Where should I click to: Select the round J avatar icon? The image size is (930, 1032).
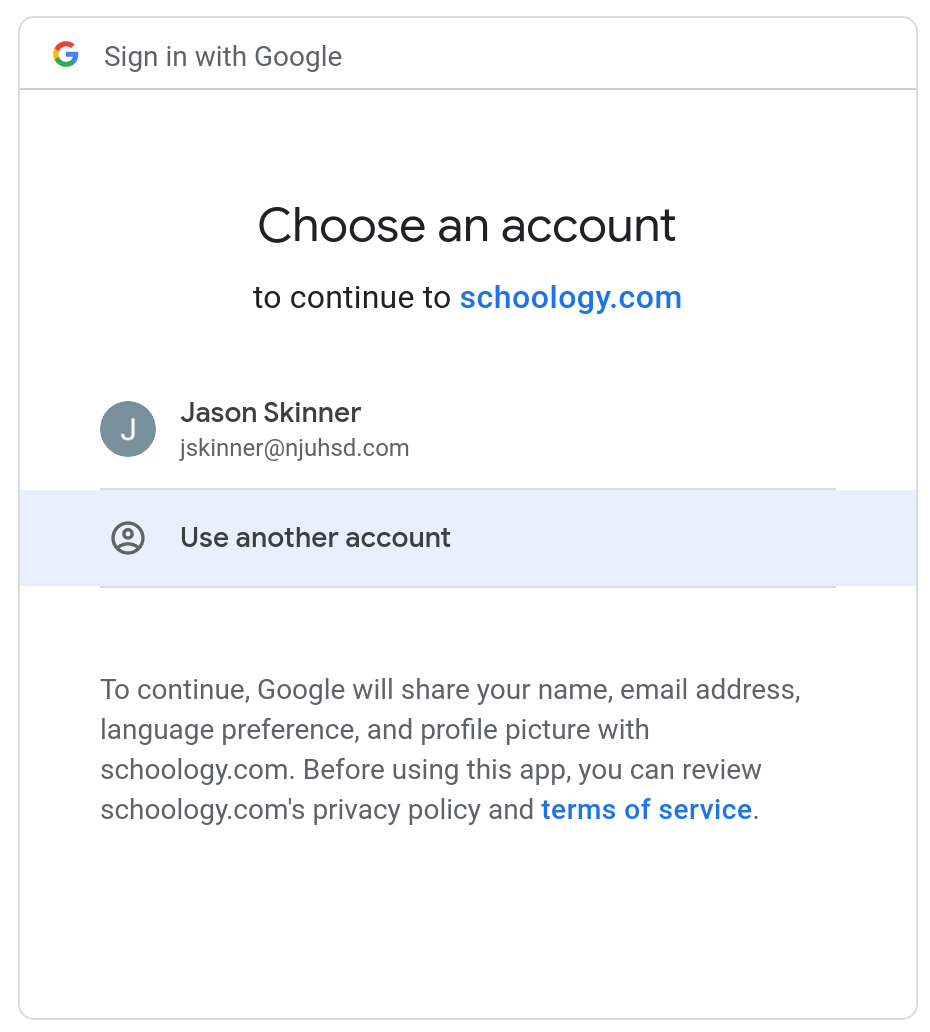[x=128, y=429]
